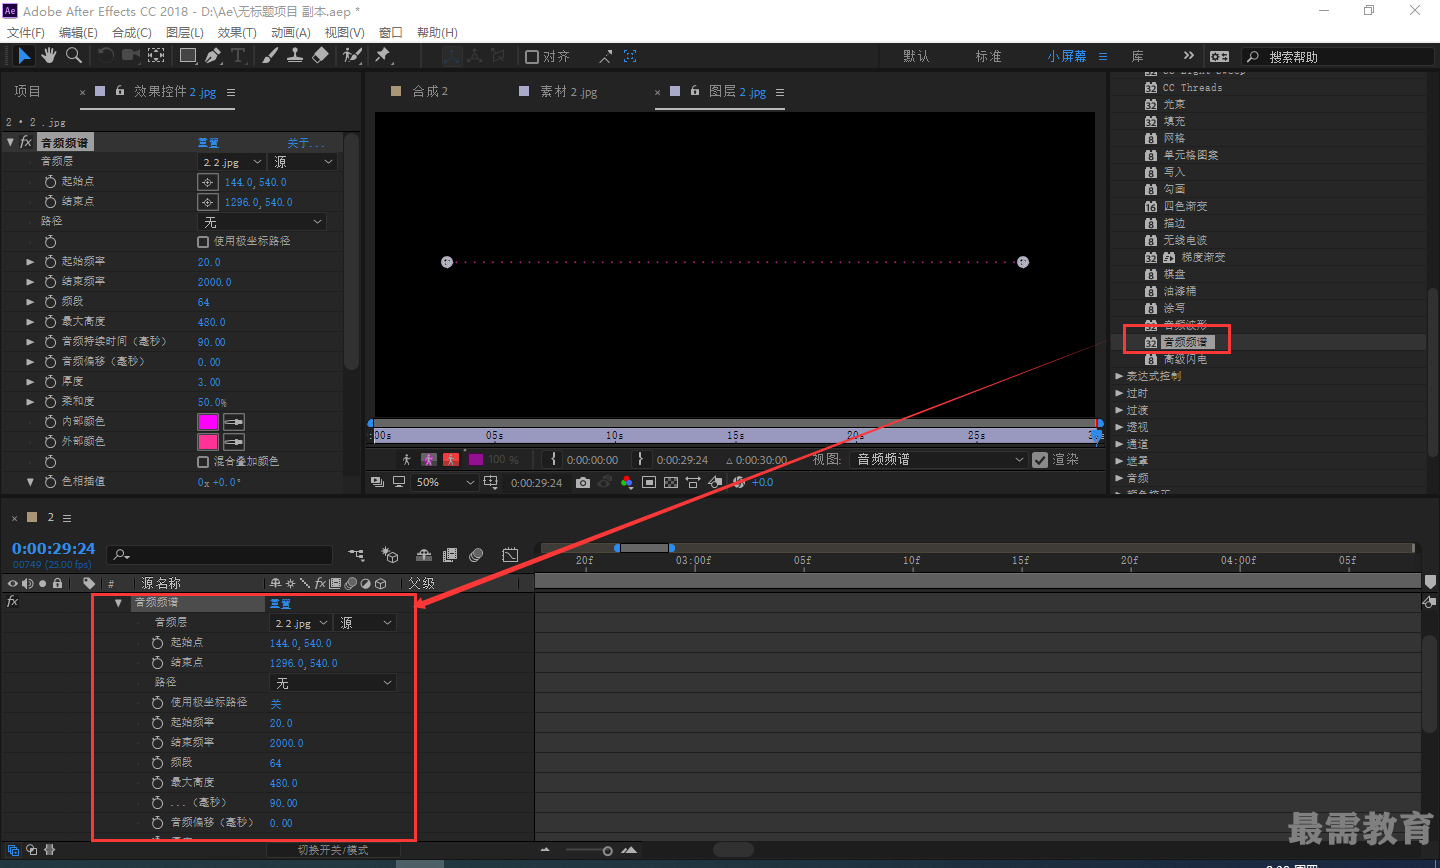Open the 动画(A) menu

[291, 32]
